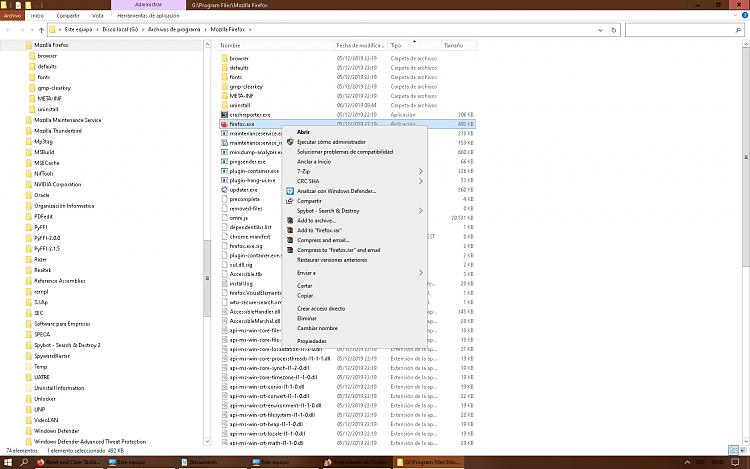This screenshot has width=750, height=469.
Task: Open the taskbar search magnifier
Action: [24, 462]
